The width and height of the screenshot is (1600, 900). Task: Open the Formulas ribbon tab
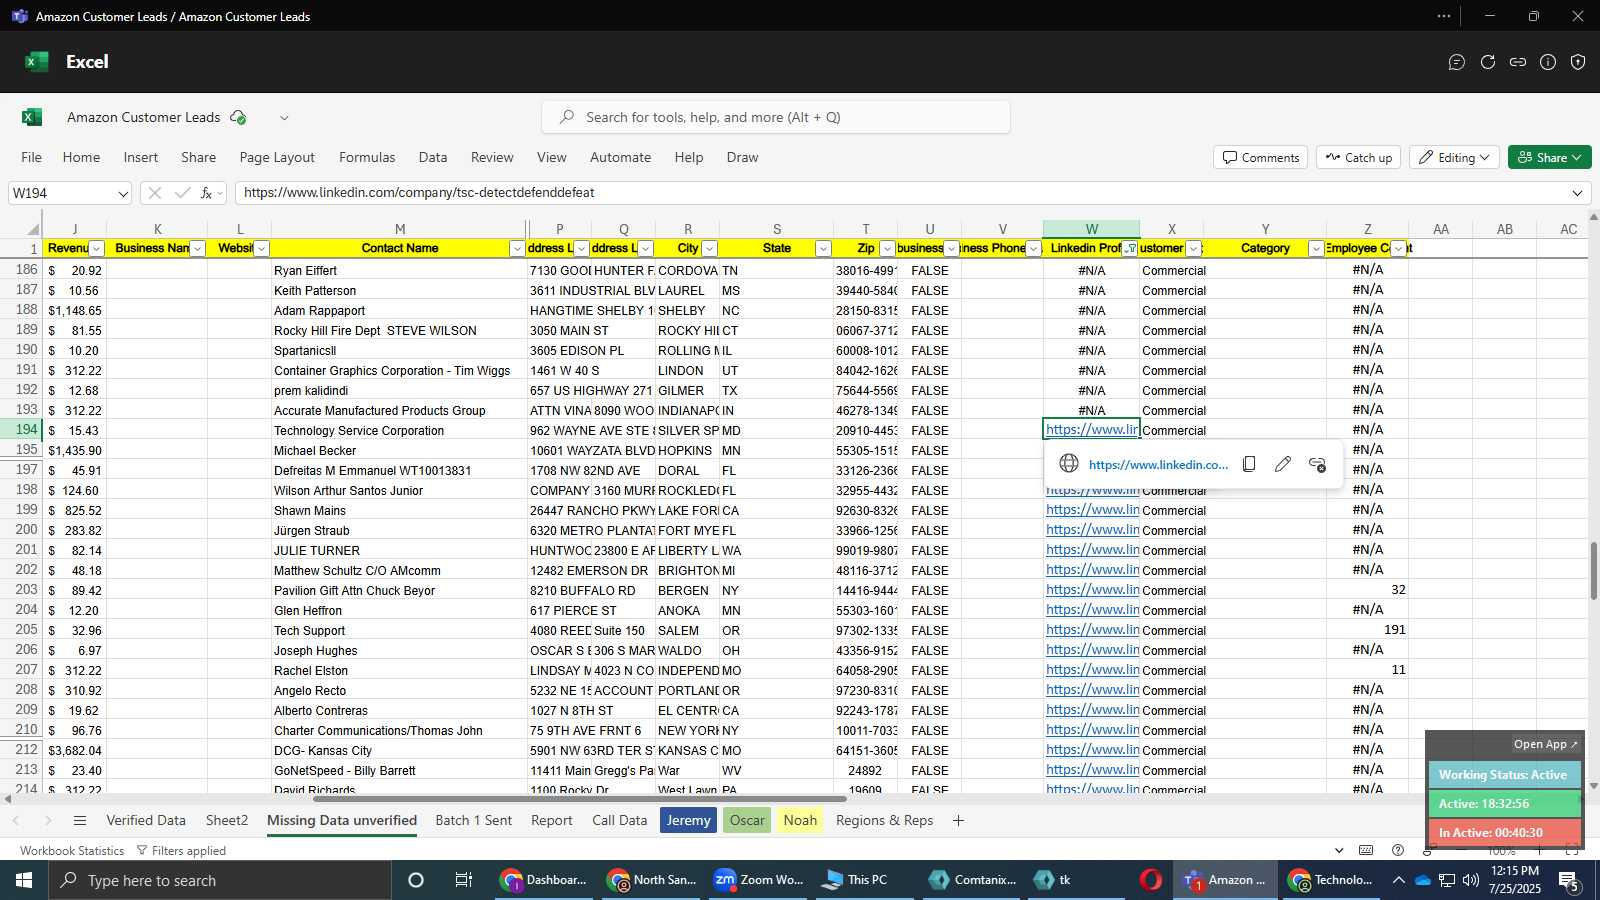[367, 157]
